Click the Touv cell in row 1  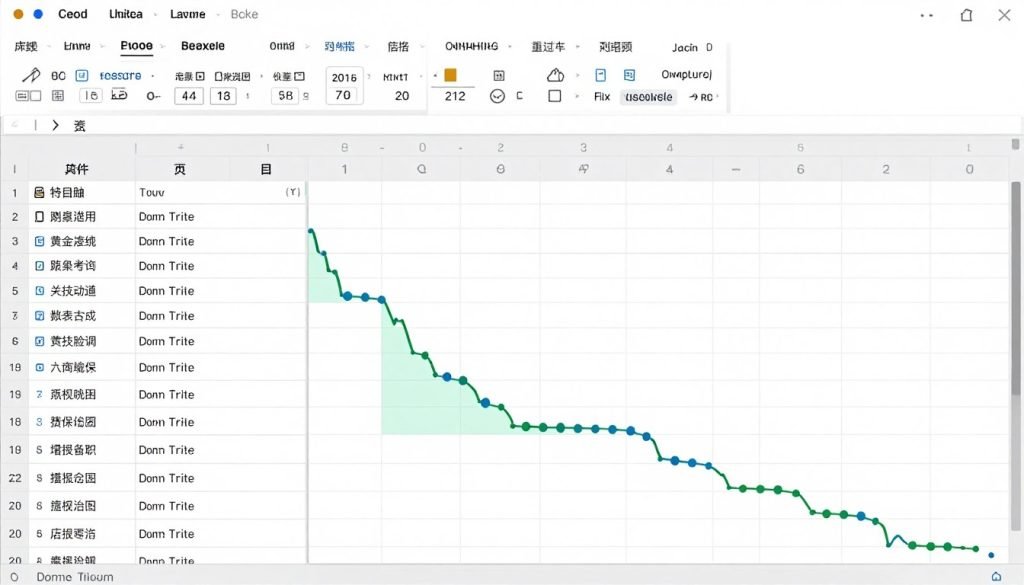pyautogui.click(x=220, y=192)
